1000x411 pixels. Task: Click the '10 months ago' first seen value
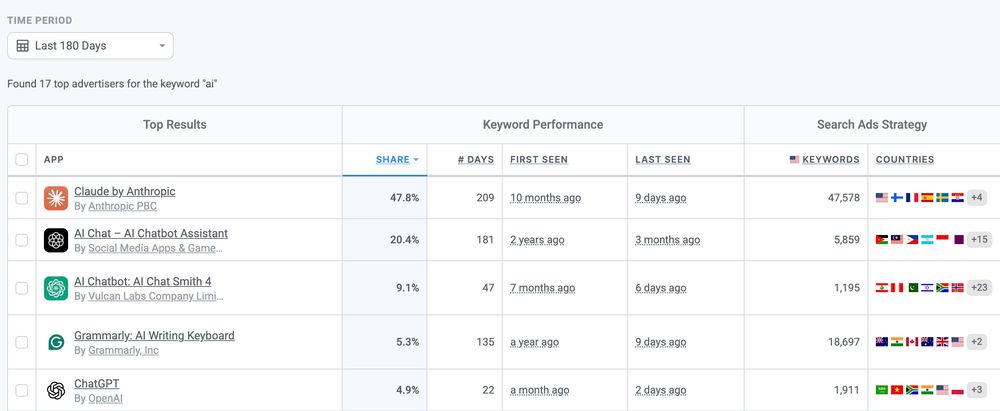[545, 198]
